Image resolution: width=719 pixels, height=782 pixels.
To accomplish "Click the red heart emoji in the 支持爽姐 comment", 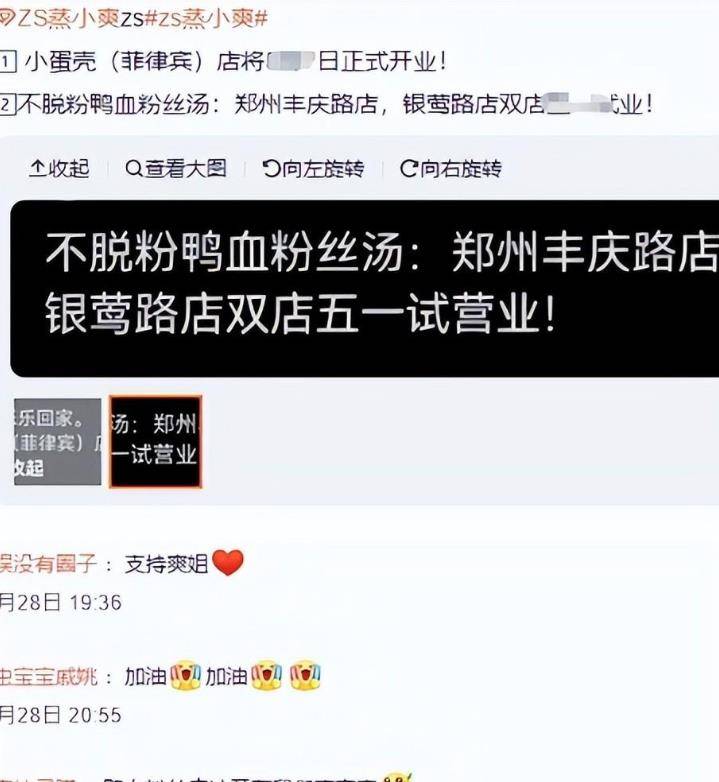I will click(228, 563).
